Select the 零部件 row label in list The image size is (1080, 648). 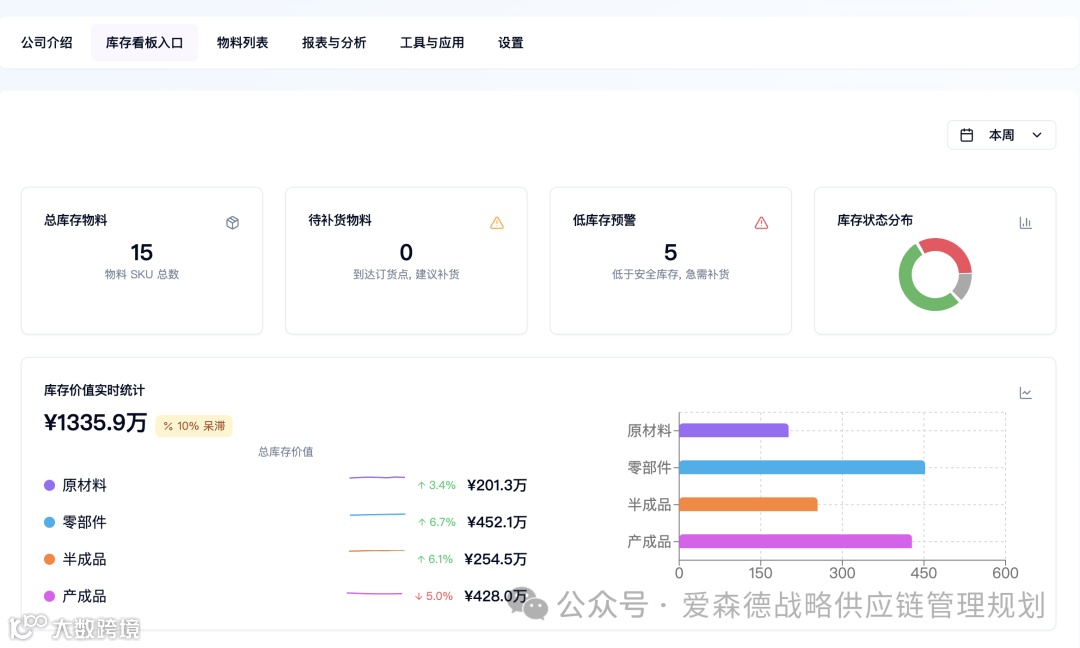[85, 522]
